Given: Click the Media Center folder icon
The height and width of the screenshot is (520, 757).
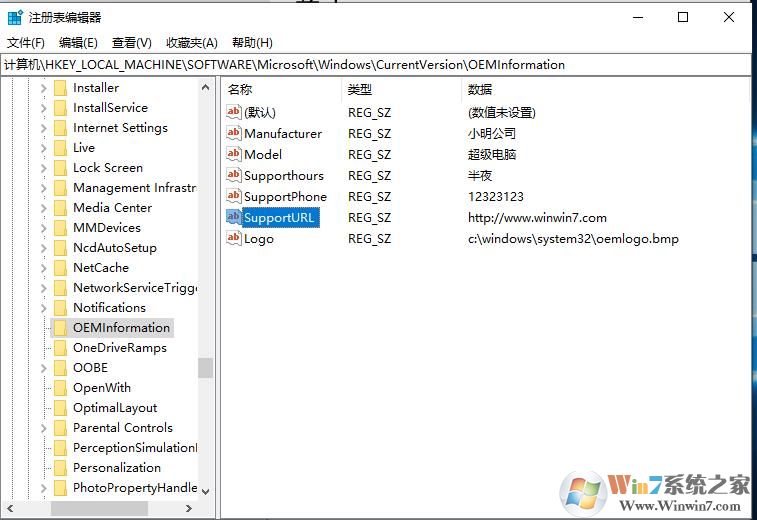Looking at the screenshot, I should tap(61, 208).
